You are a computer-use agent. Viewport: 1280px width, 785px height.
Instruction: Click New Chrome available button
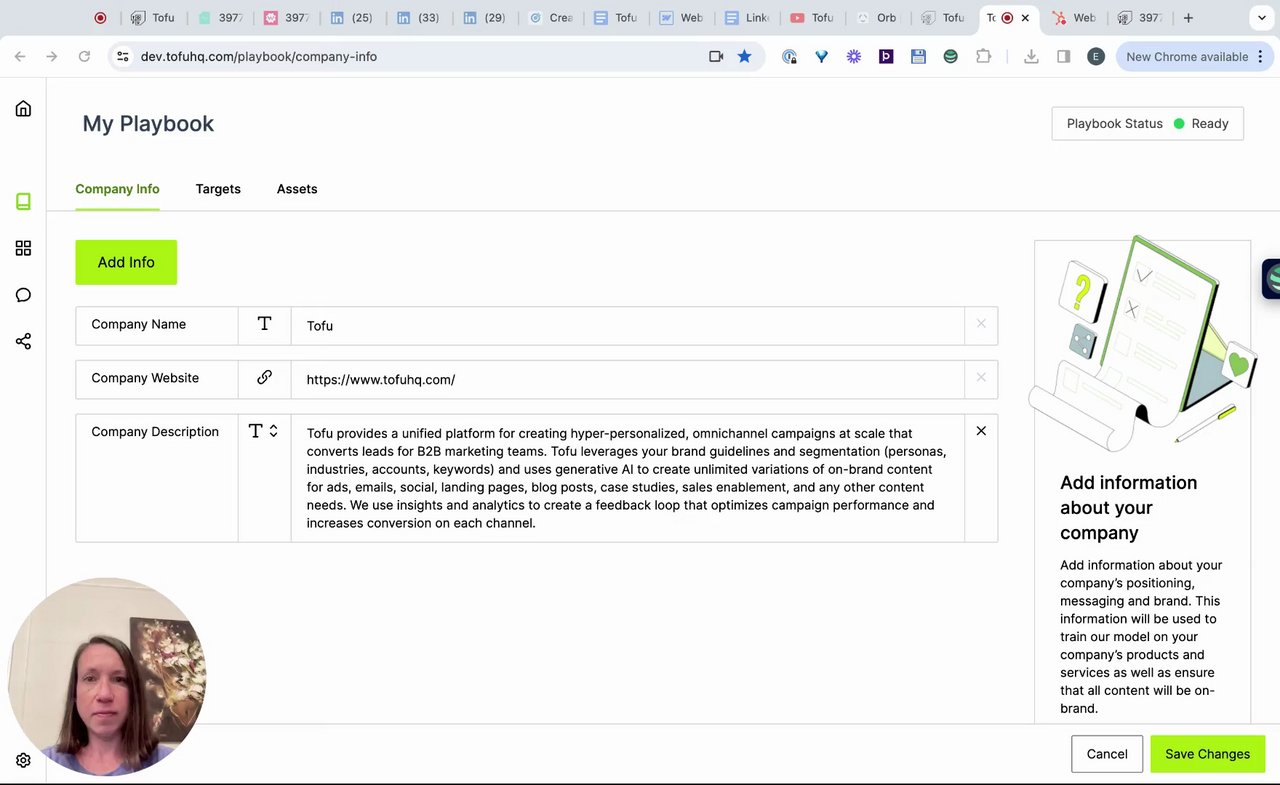(x=1187, y=57)
